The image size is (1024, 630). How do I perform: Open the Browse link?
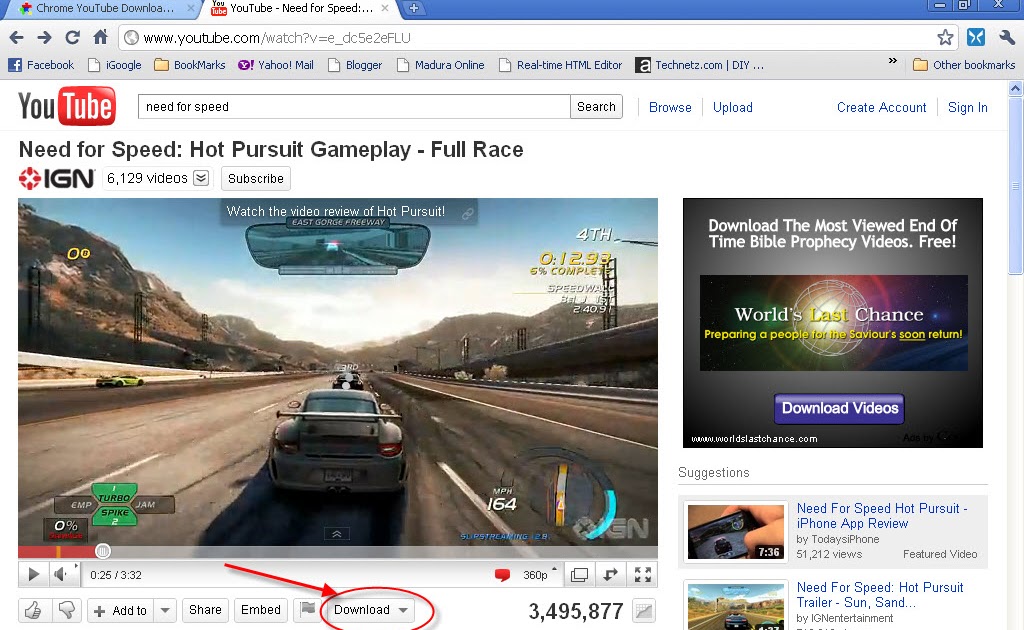[670, 107]
